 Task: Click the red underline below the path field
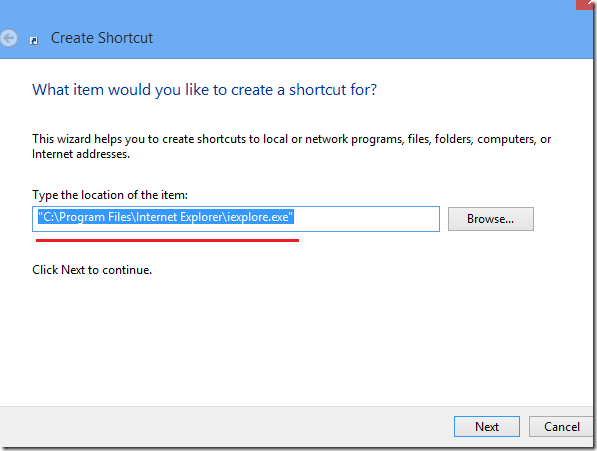pos(168,240)
